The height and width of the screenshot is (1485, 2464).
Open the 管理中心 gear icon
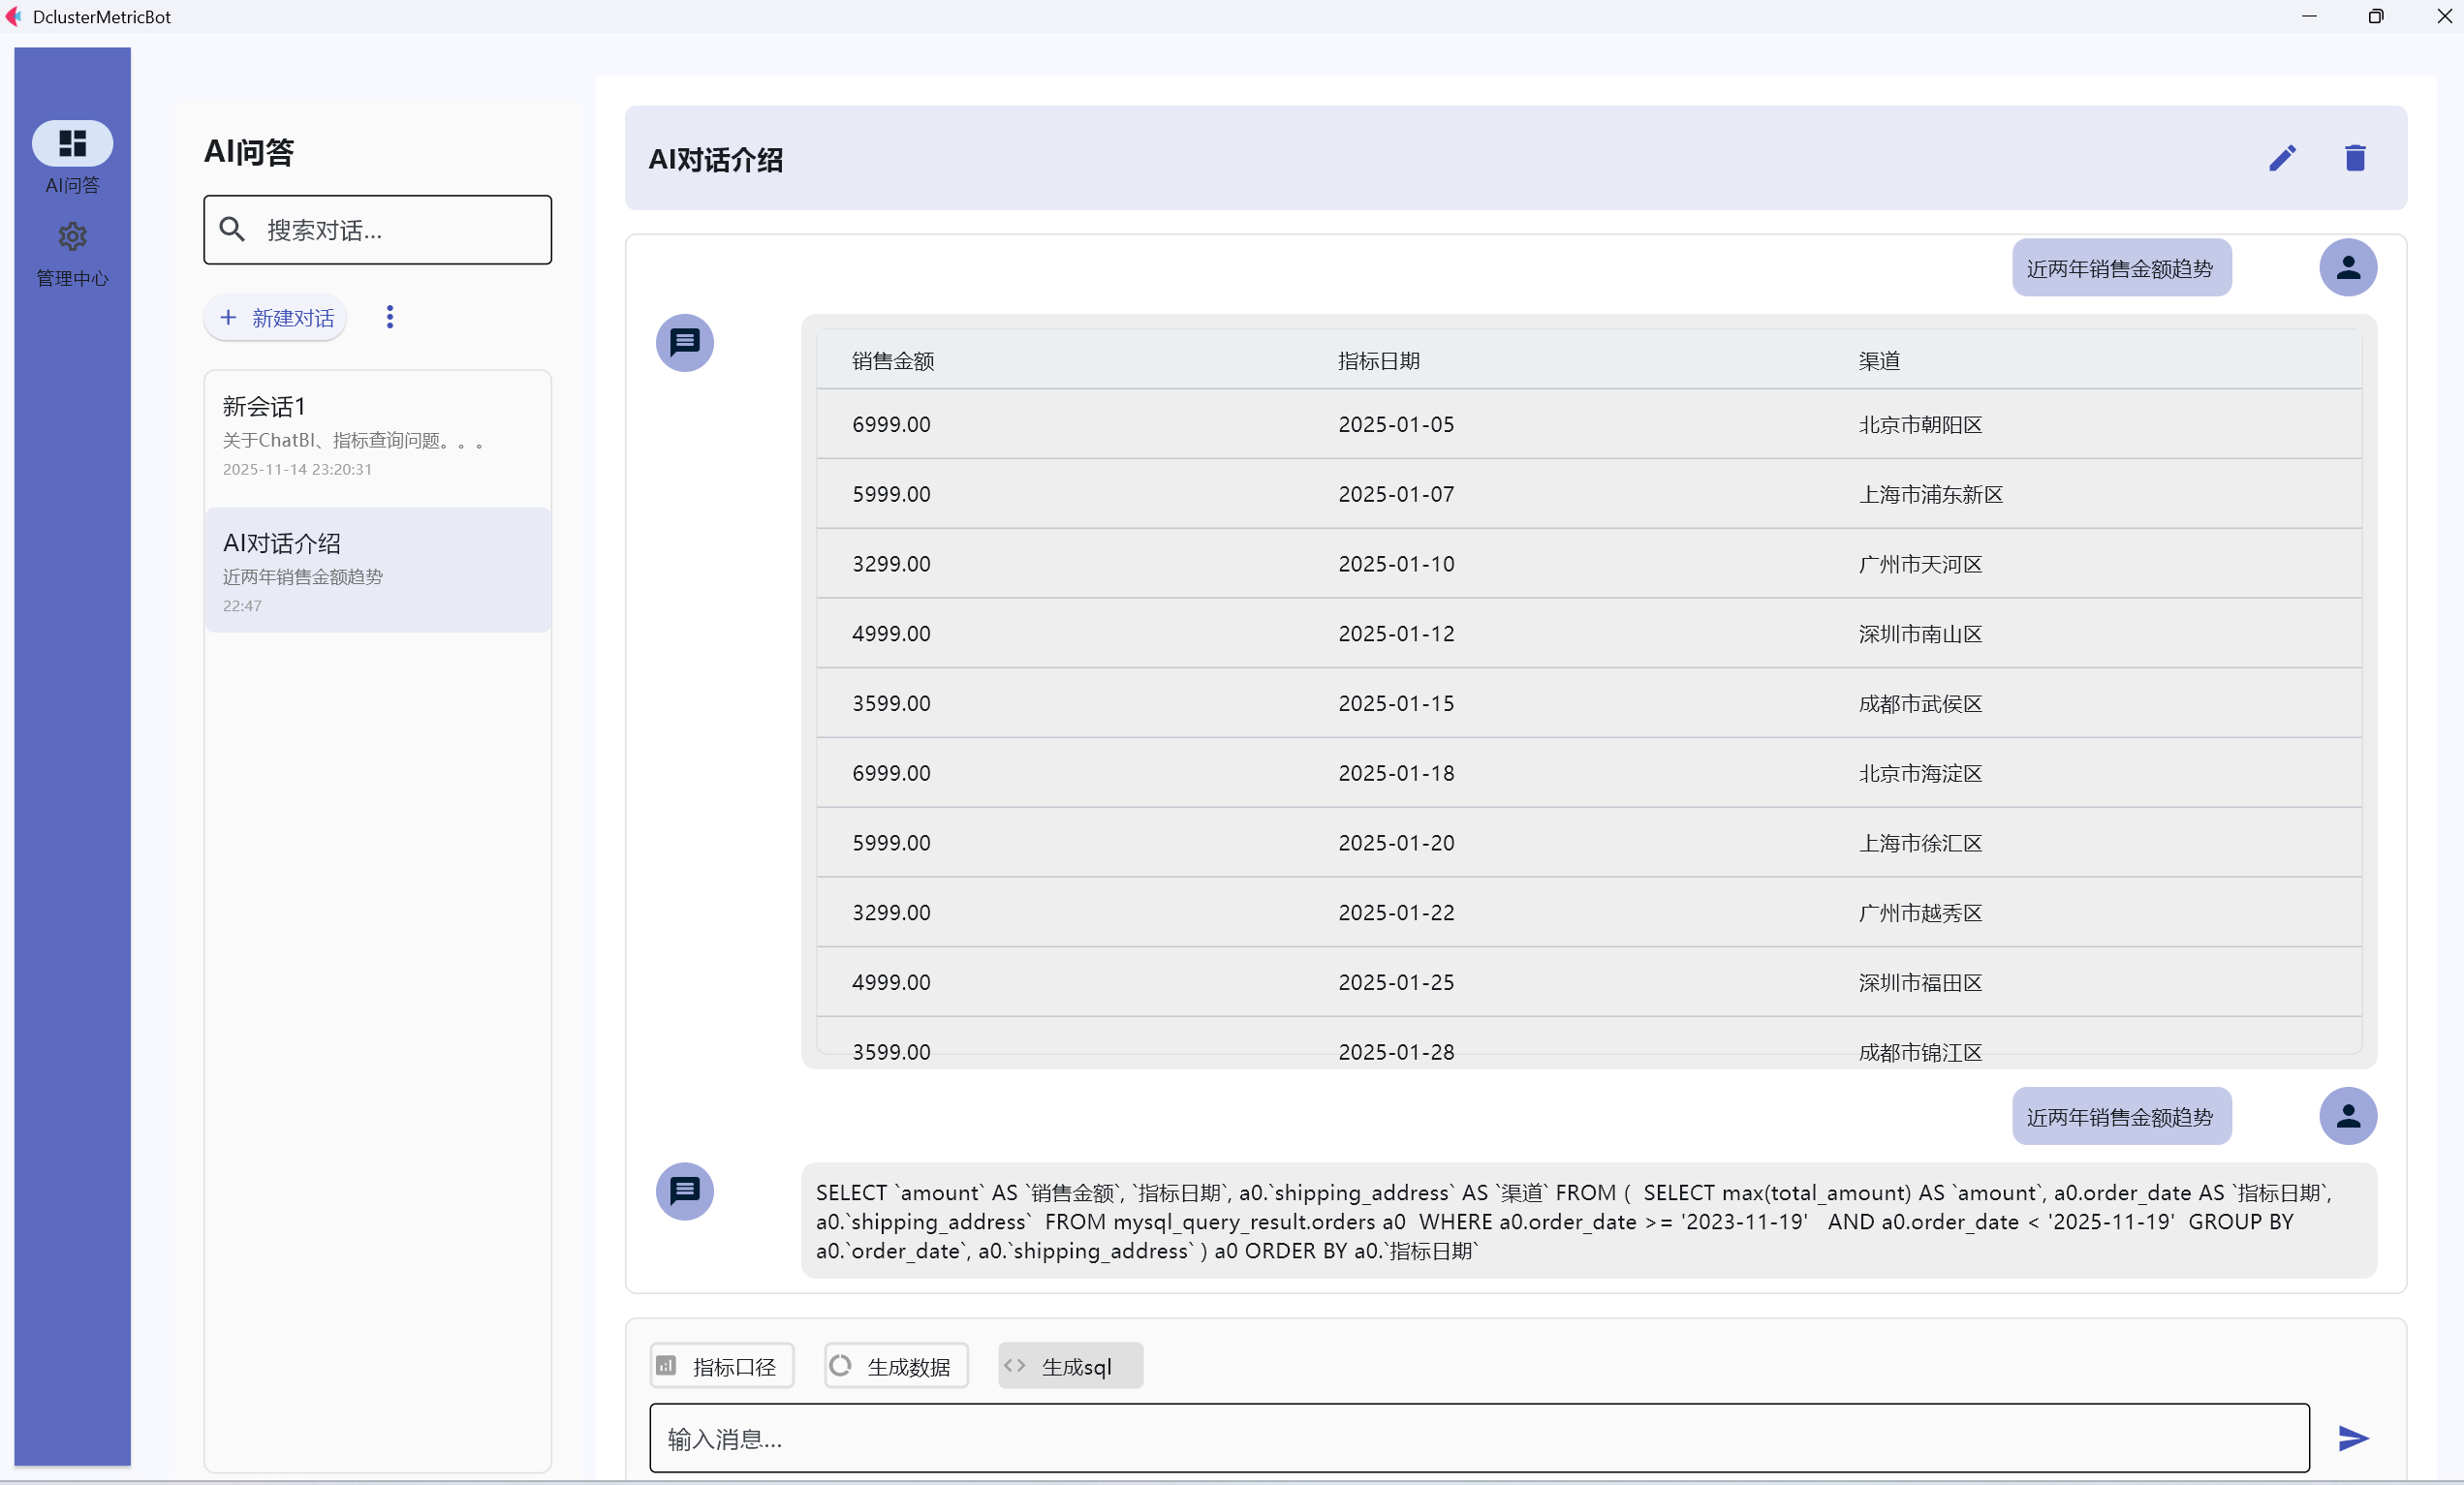tap(72, 237)
